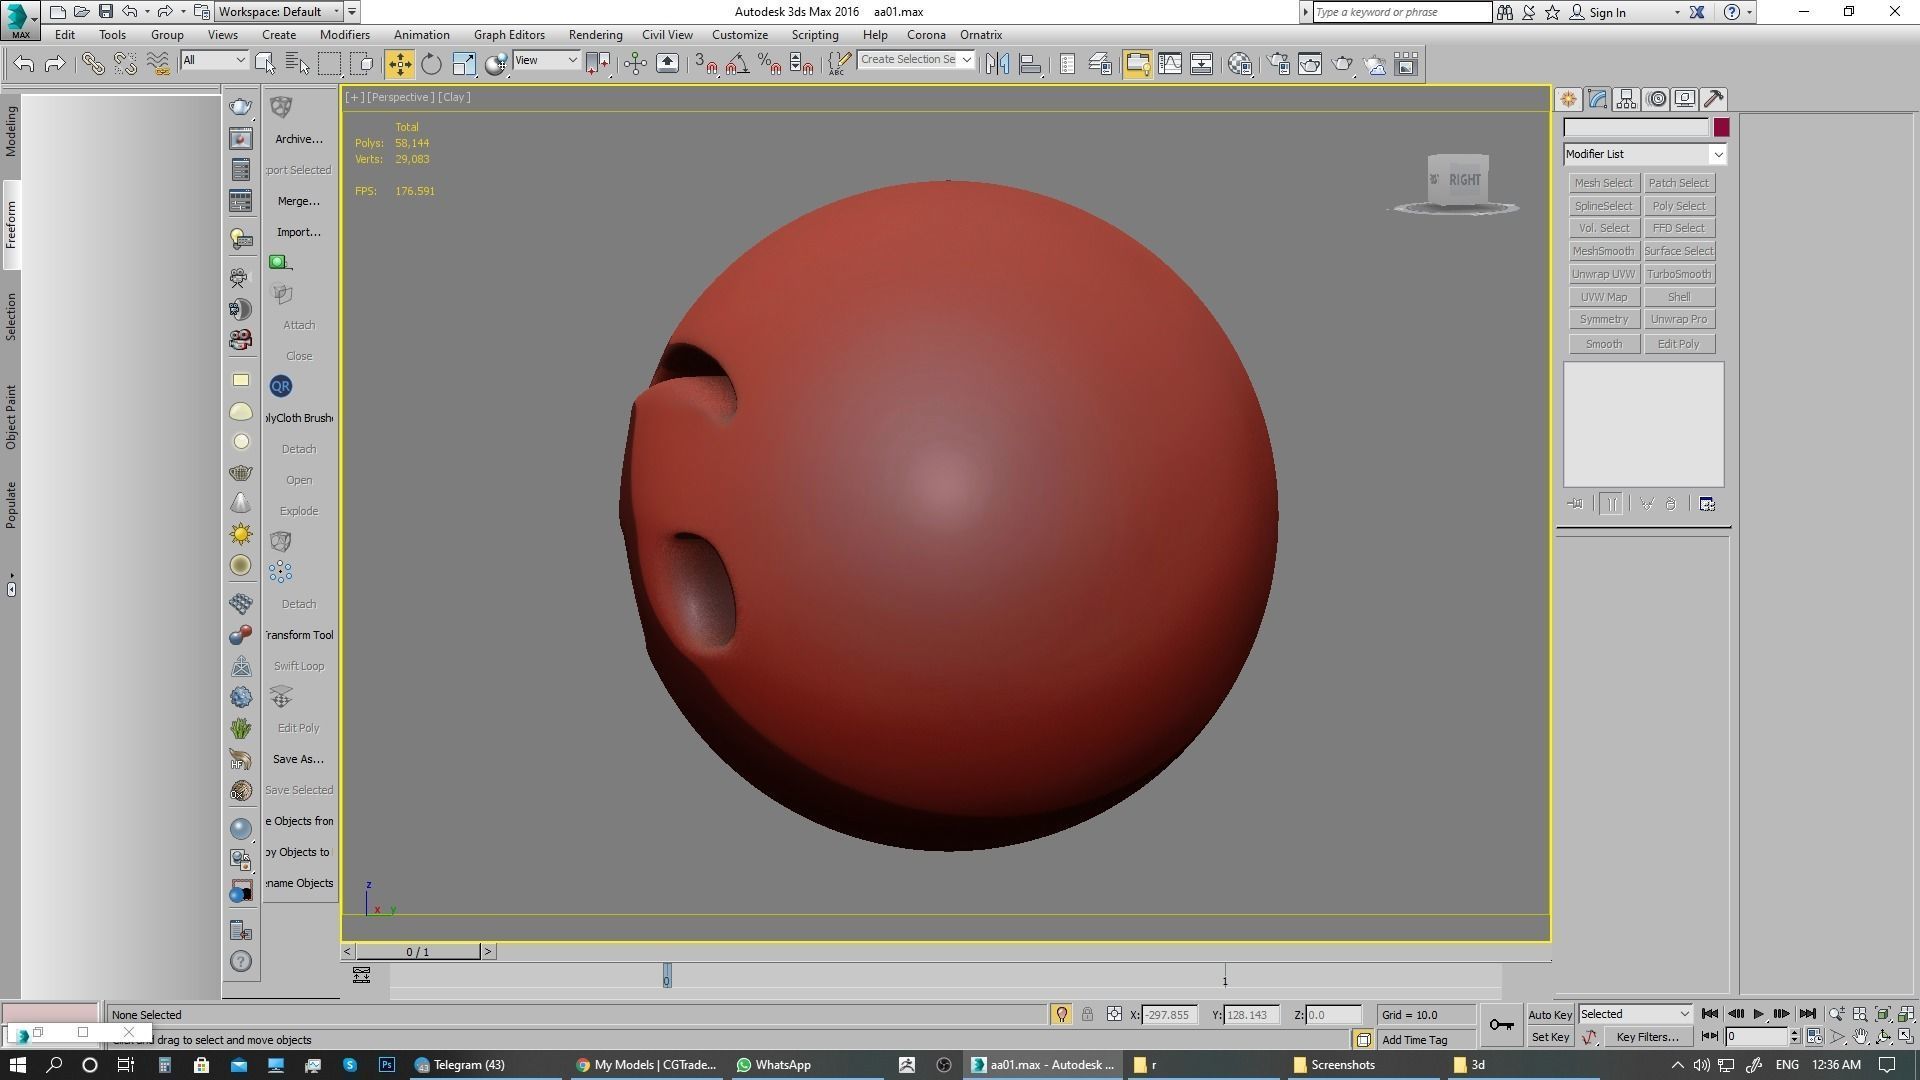
Task: Click the TurboSmooth modifier button
Action: tap(1679, 274)
